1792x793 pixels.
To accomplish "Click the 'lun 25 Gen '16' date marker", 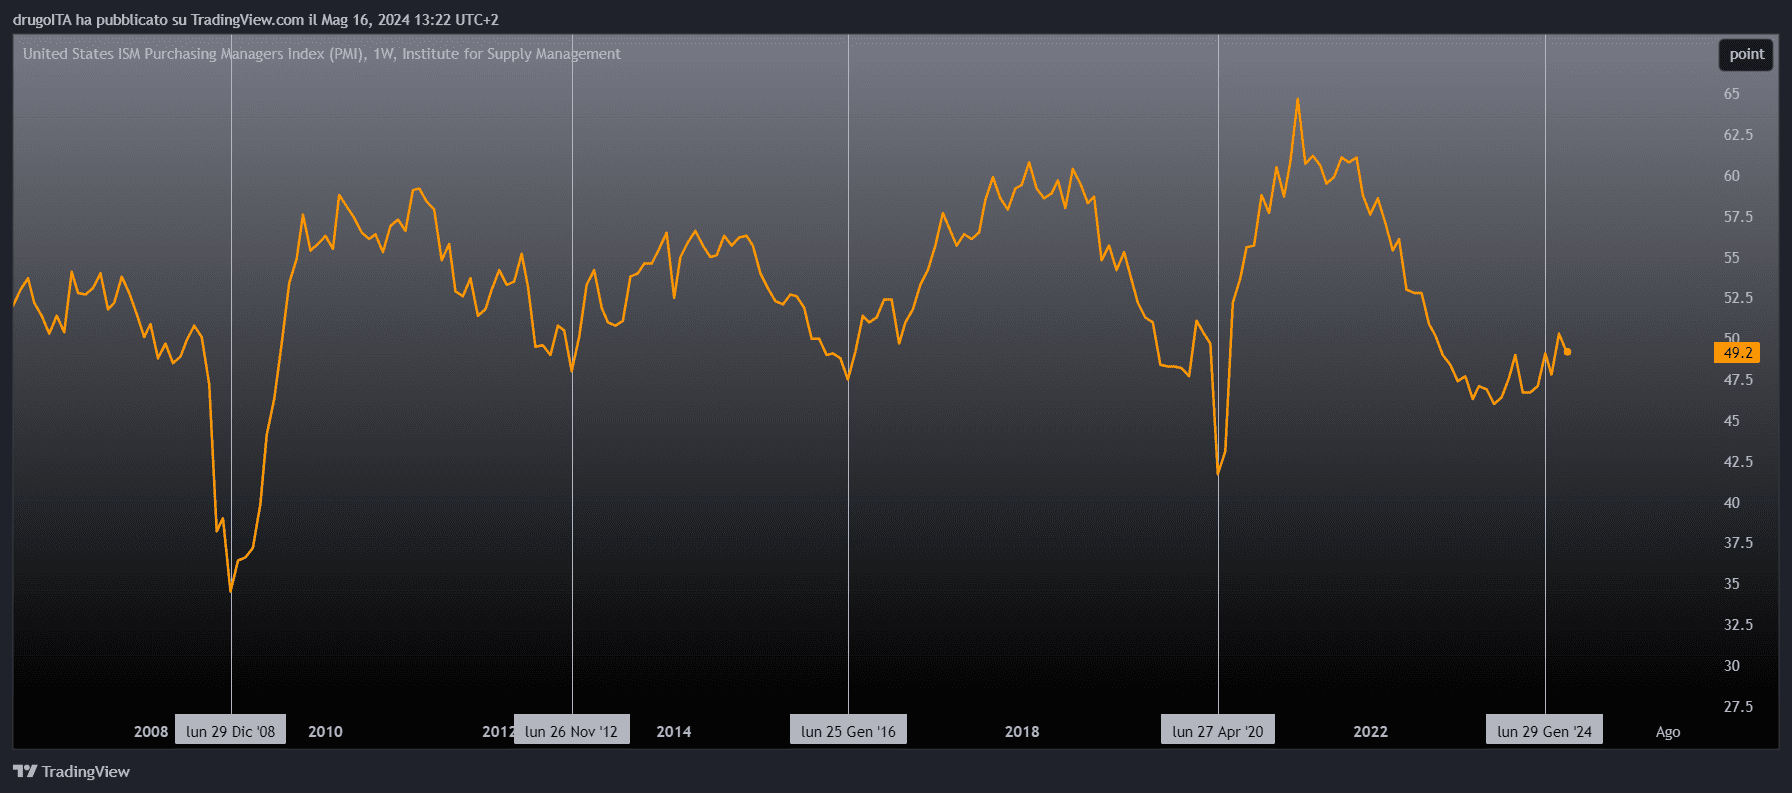I will [x=848, y=731].
